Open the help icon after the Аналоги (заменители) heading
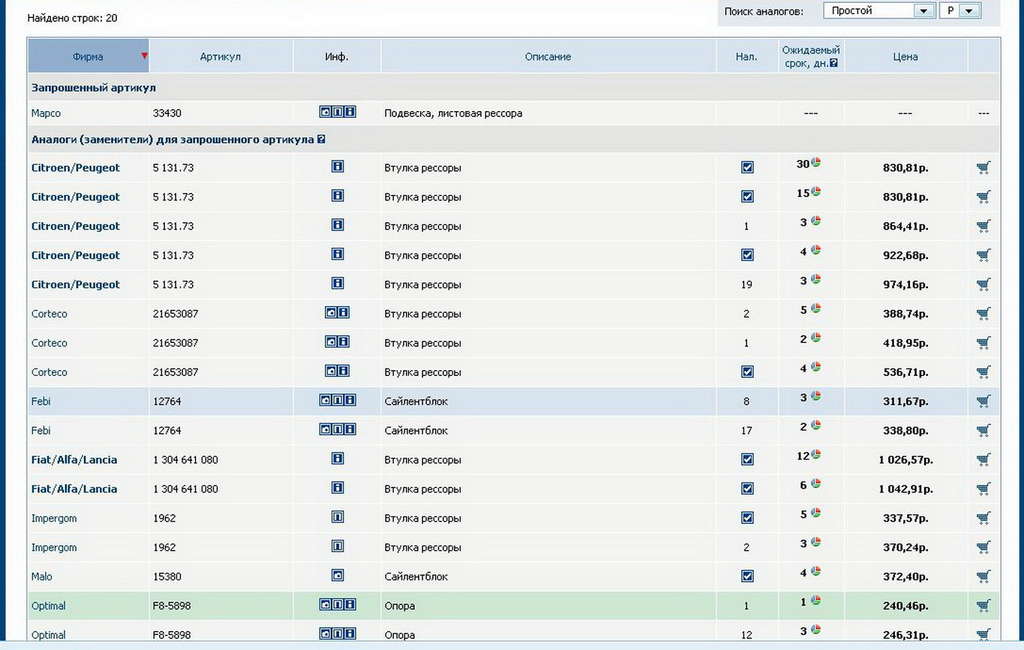 pos(321,139)
